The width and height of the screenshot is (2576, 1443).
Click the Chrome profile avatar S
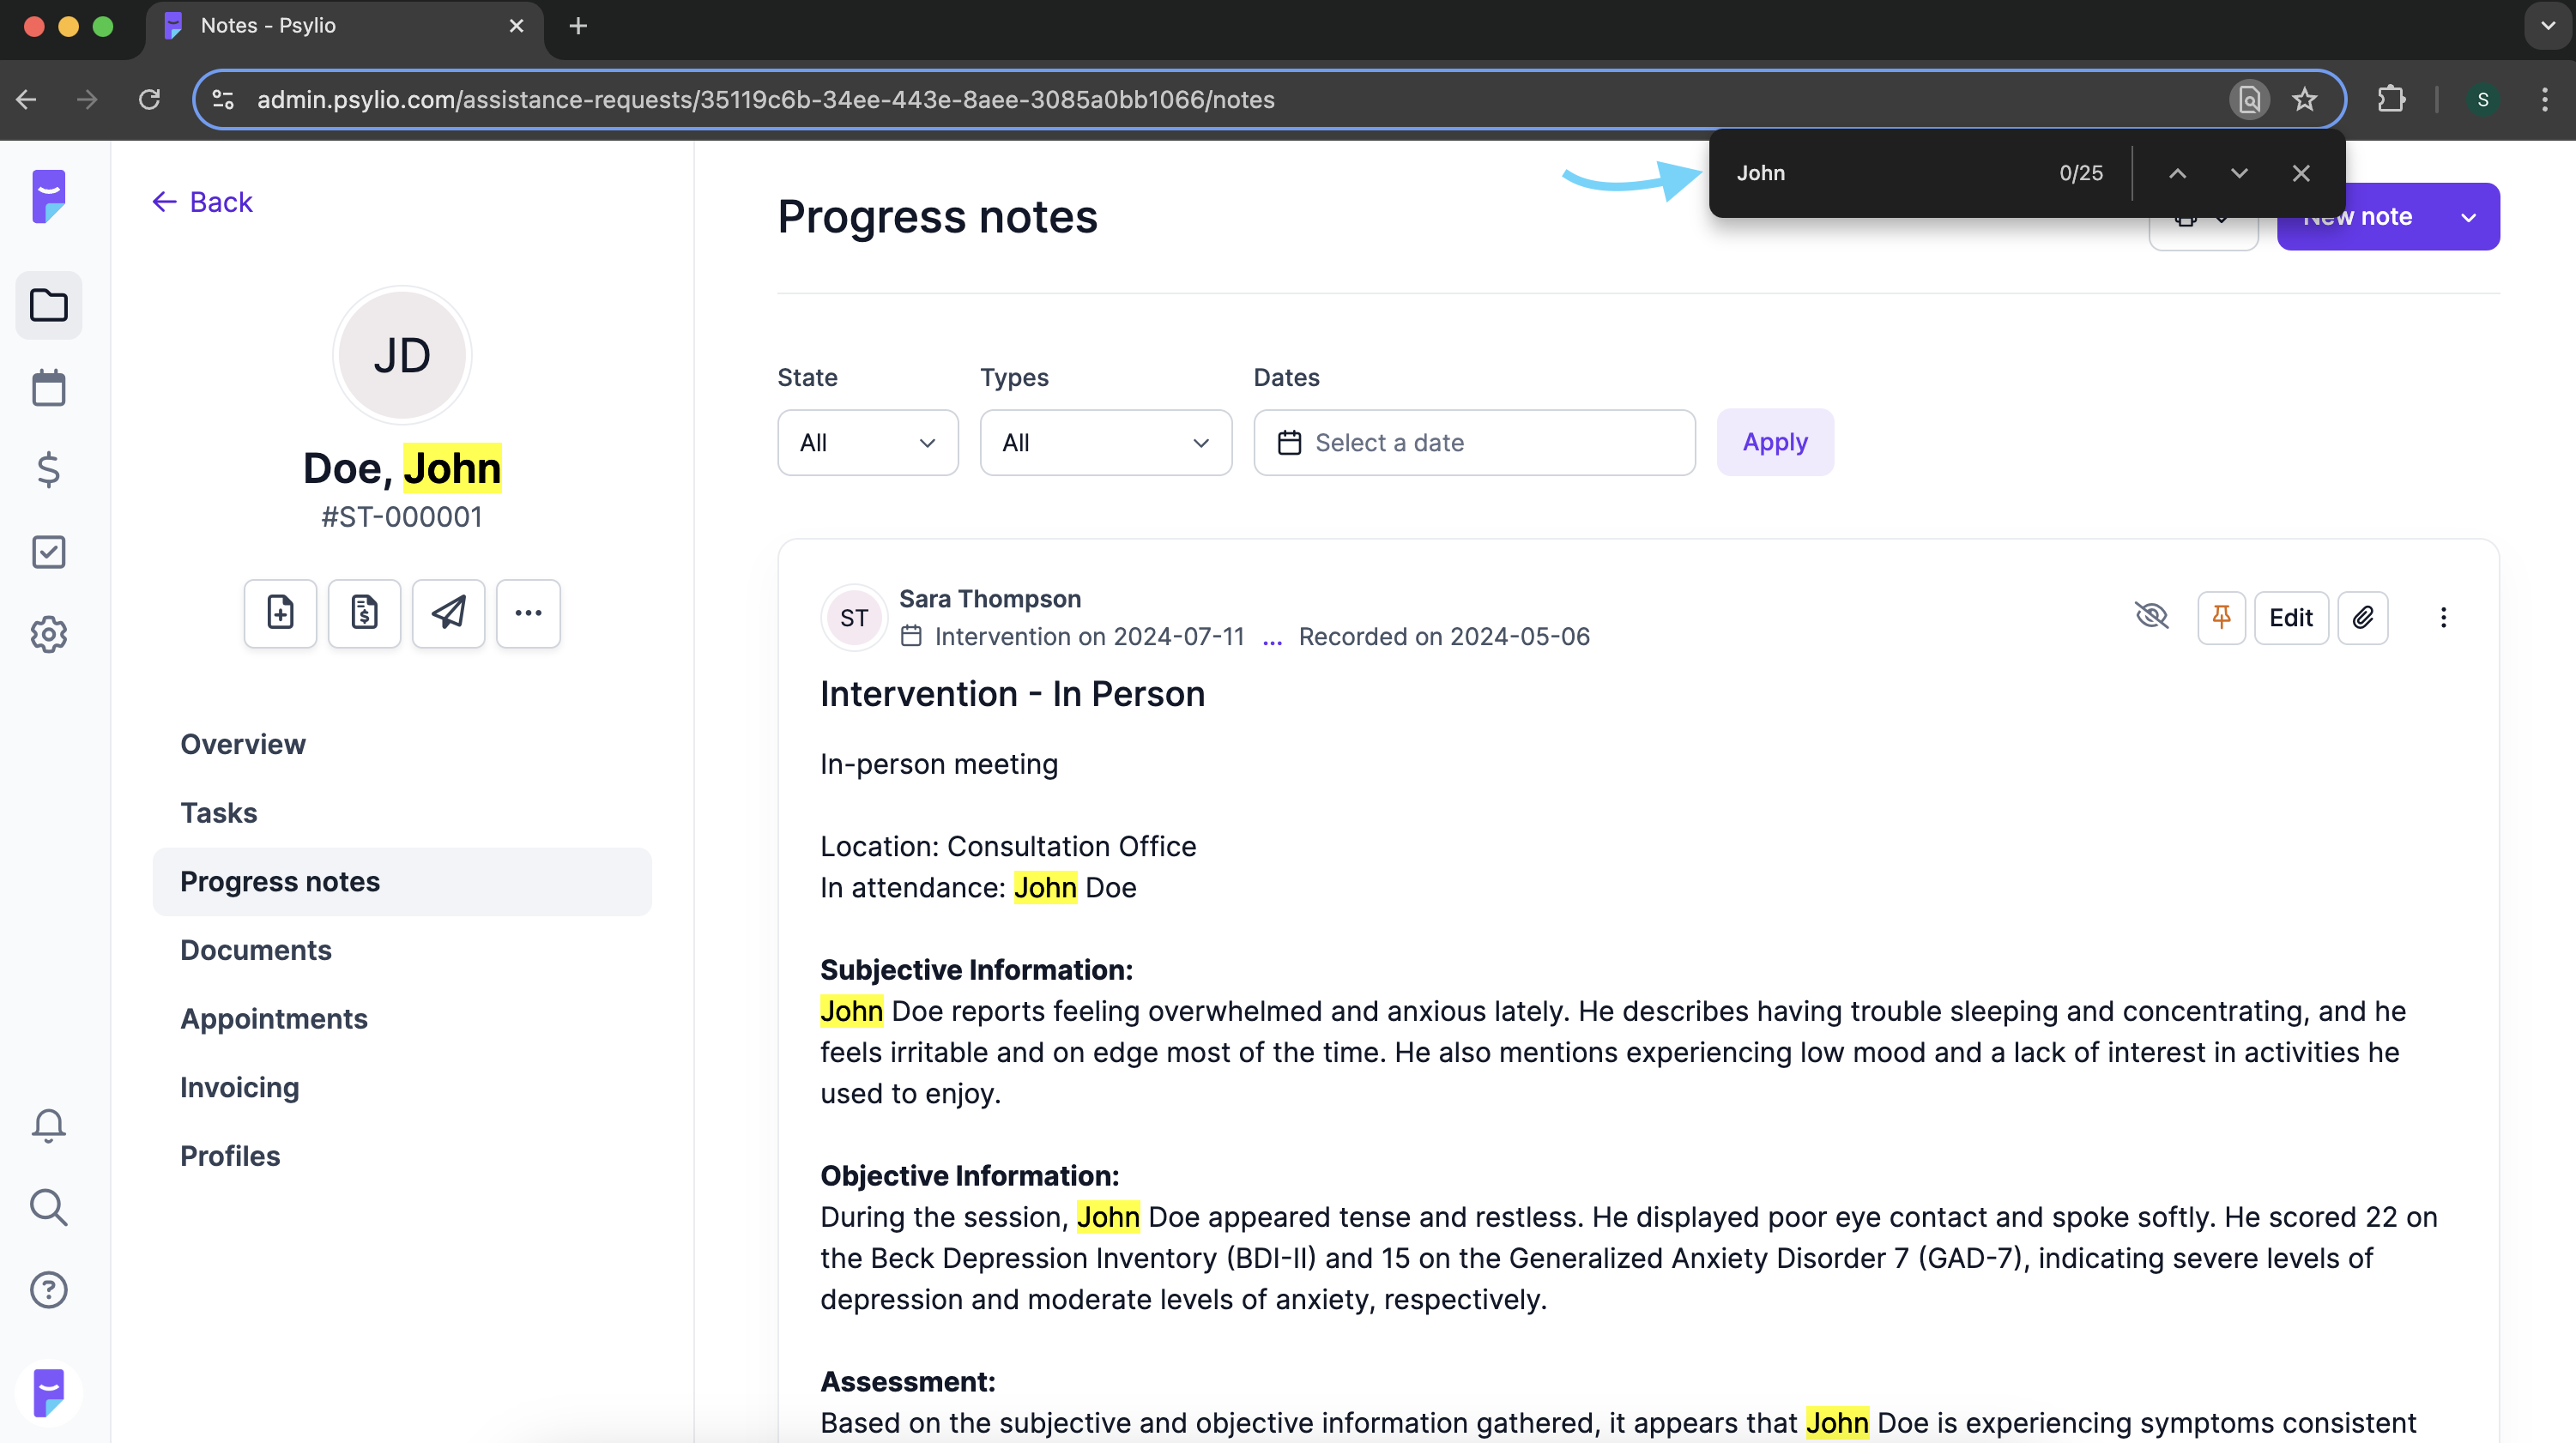click(x=2483, y=99)
